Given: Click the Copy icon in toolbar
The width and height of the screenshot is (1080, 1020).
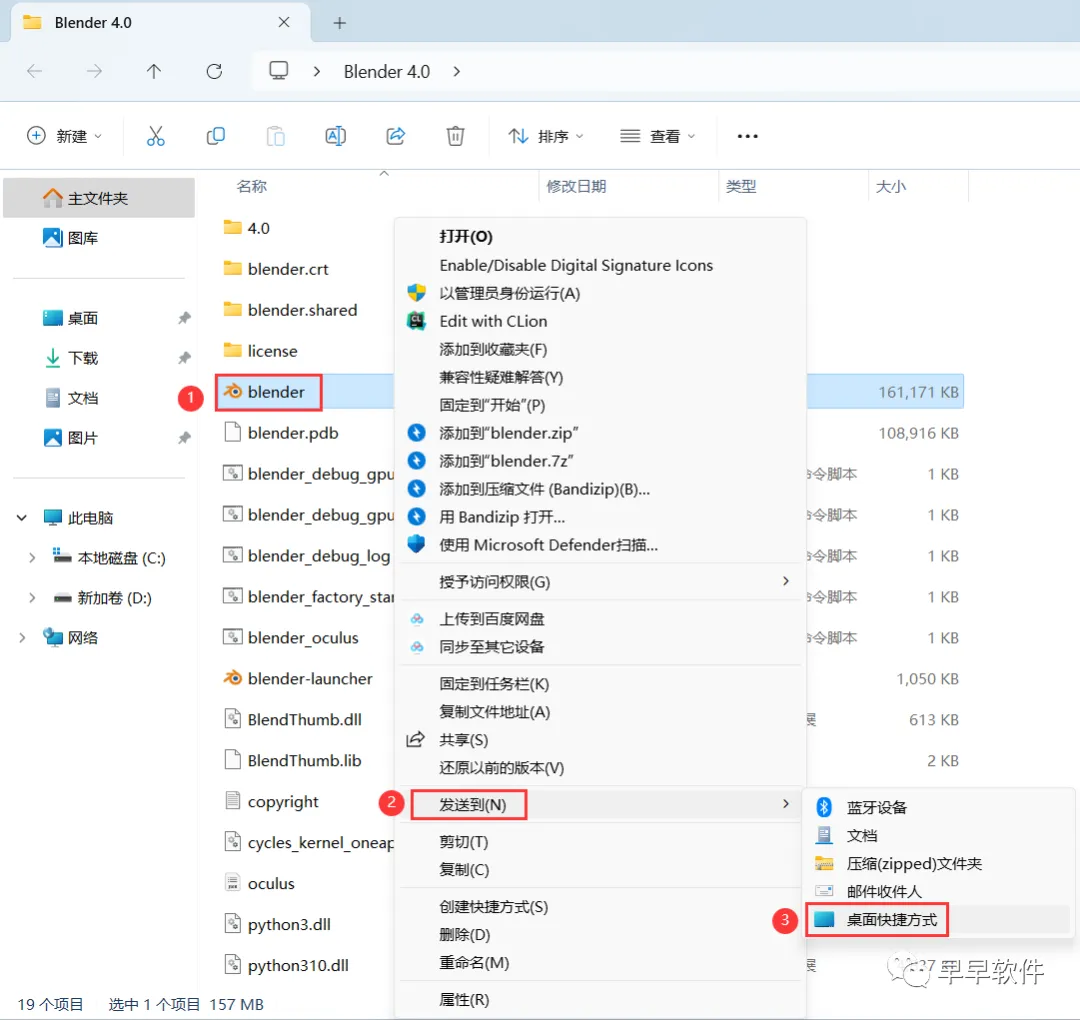Looking at the screenshot, I should 216,136.
